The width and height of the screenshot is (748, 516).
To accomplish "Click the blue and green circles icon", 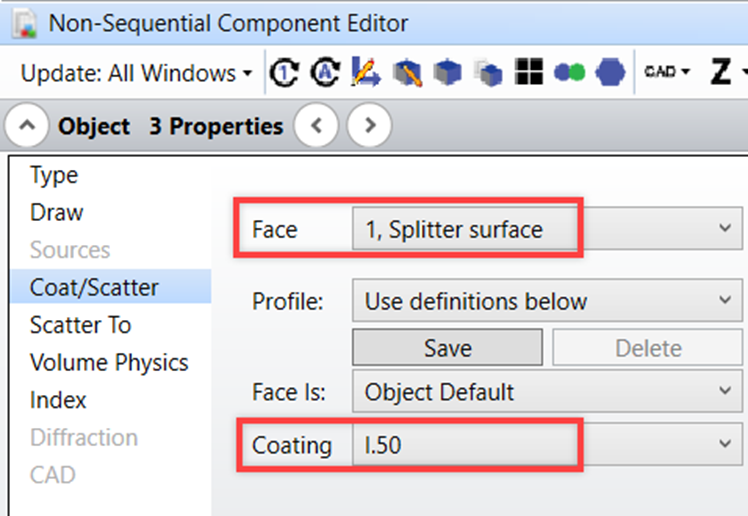I will (569, 73).
